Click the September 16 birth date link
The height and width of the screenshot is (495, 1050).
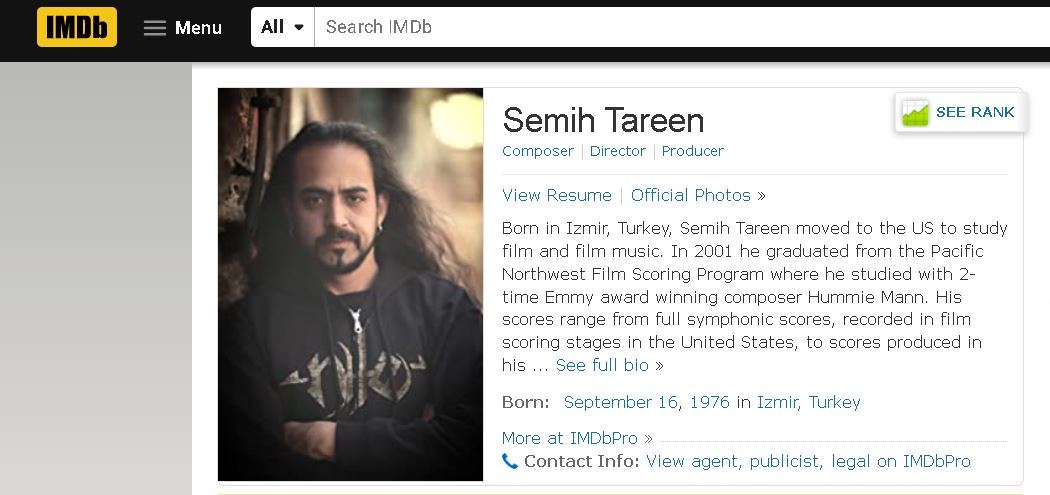pyautogui.click(x=620, y=402)
